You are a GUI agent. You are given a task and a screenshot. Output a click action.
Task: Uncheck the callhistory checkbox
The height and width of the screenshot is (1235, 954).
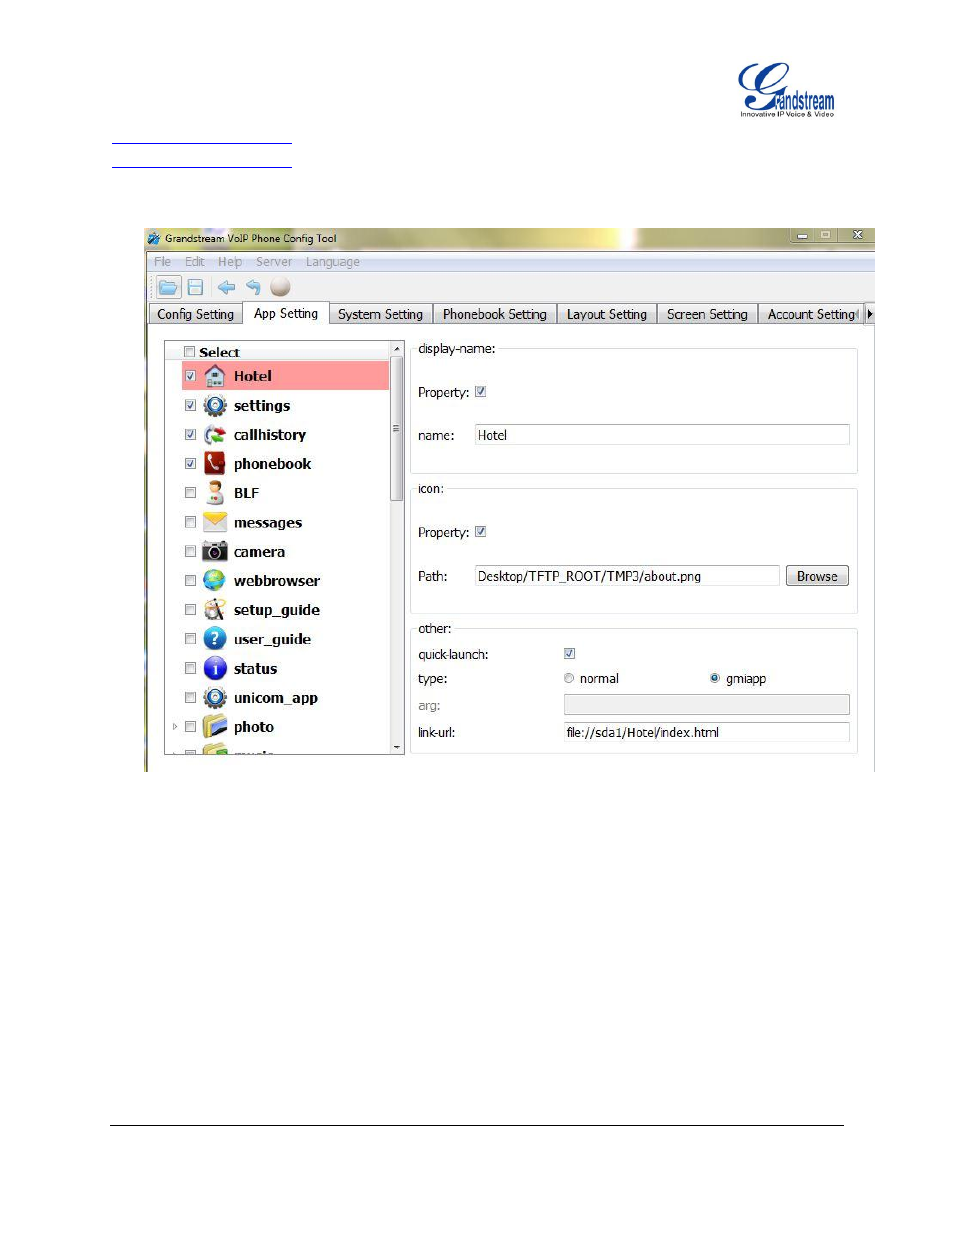coord(190,434)
